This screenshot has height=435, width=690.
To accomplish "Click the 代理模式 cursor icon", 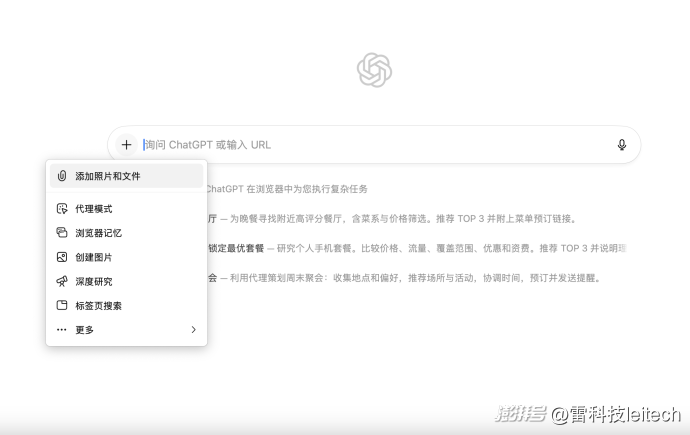I will pyautogui.click(x=62, y=209).
